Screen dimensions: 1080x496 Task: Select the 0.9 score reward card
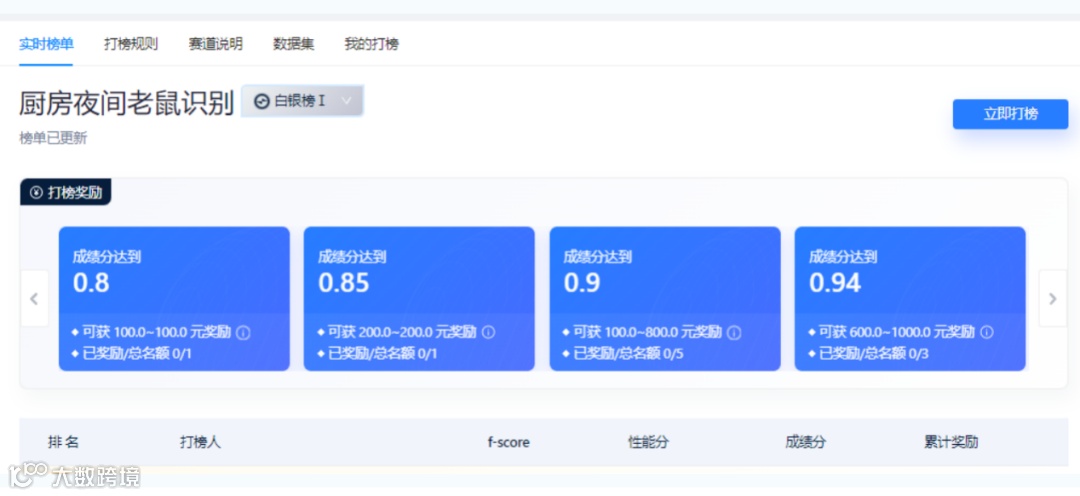point(665,299)
